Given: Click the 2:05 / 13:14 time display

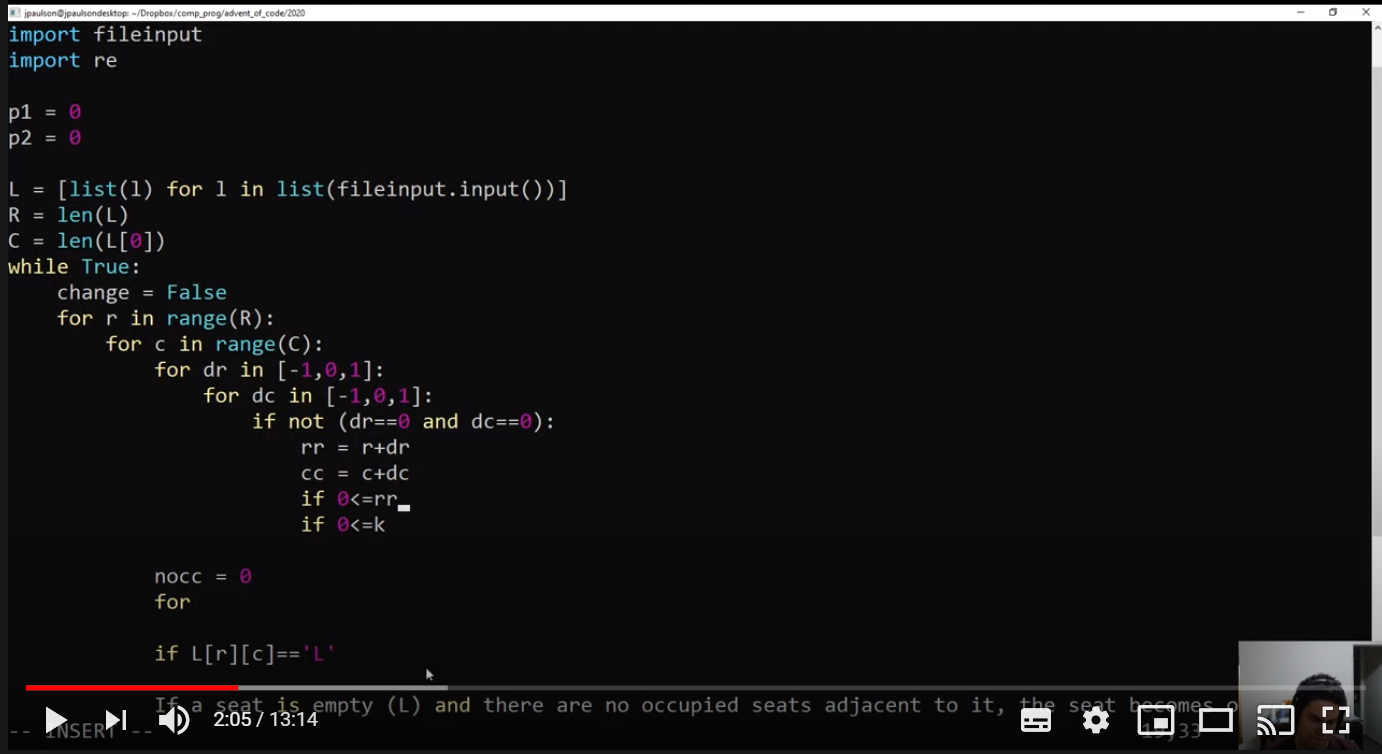Looking at the screenshot, I should coord(265,720).
